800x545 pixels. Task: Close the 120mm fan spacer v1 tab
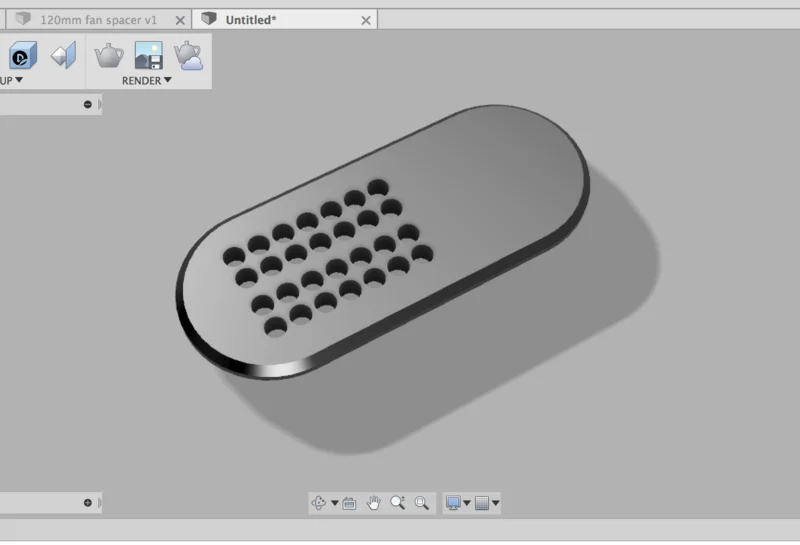tap(180, 20)
